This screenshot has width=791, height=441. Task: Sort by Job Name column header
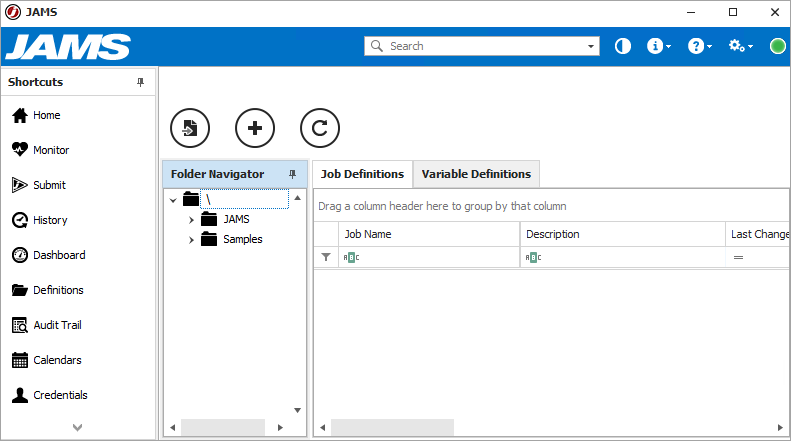(429, 234)
